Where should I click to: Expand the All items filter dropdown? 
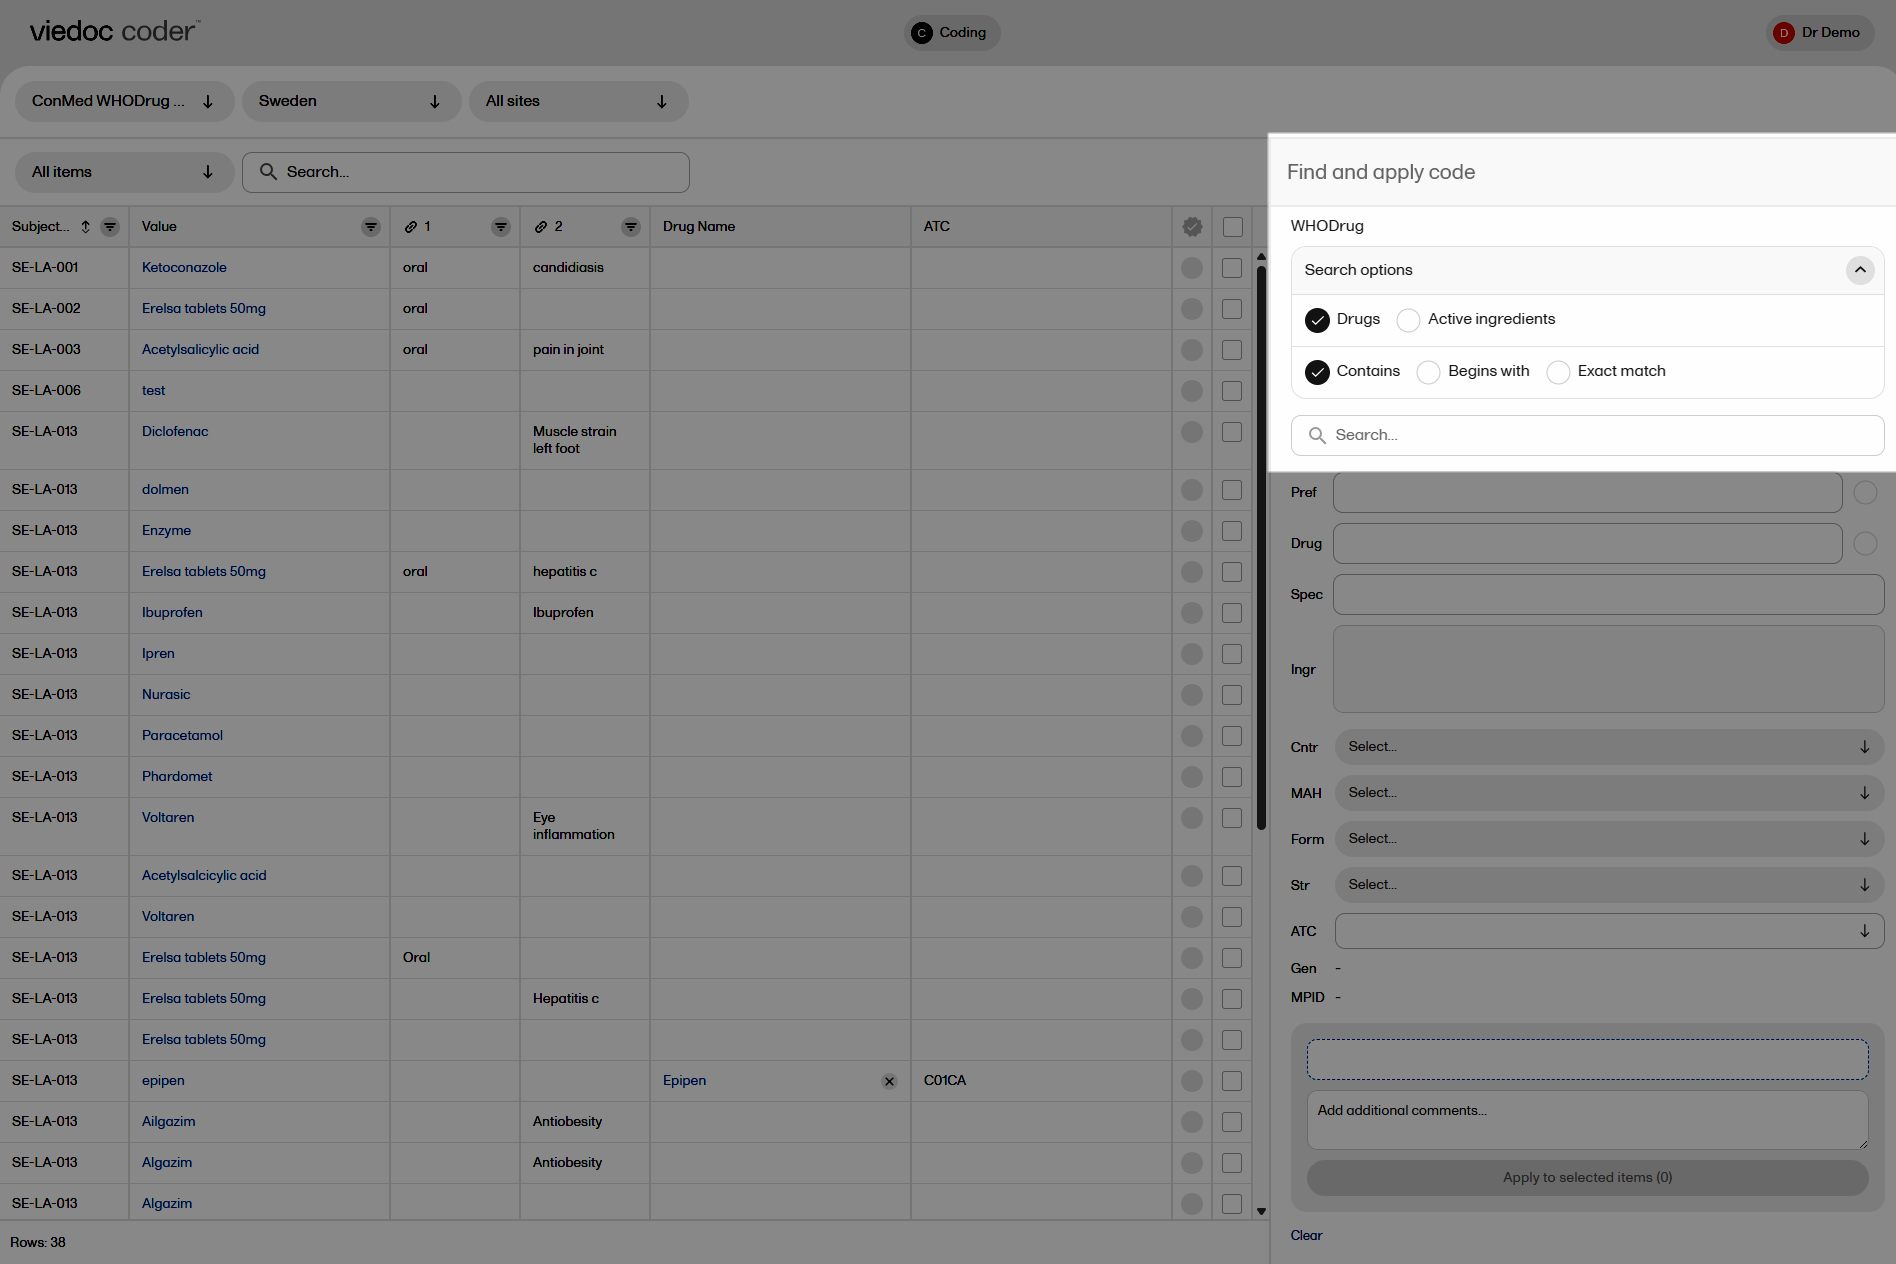pyautogui.click(x=124, y=172)
